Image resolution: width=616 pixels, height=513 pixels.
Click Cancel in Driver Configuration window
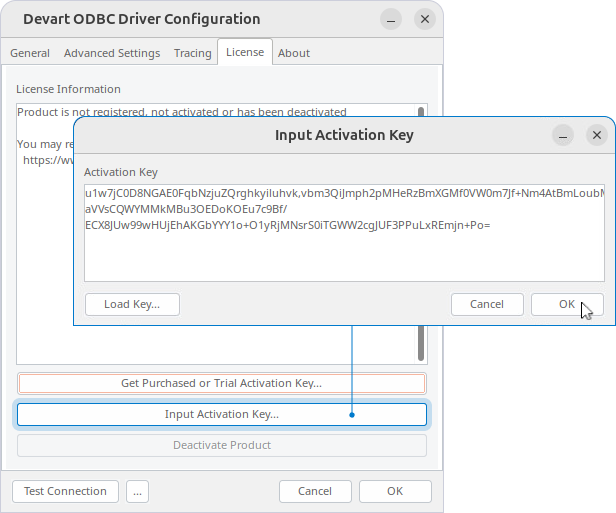[315, 491]
